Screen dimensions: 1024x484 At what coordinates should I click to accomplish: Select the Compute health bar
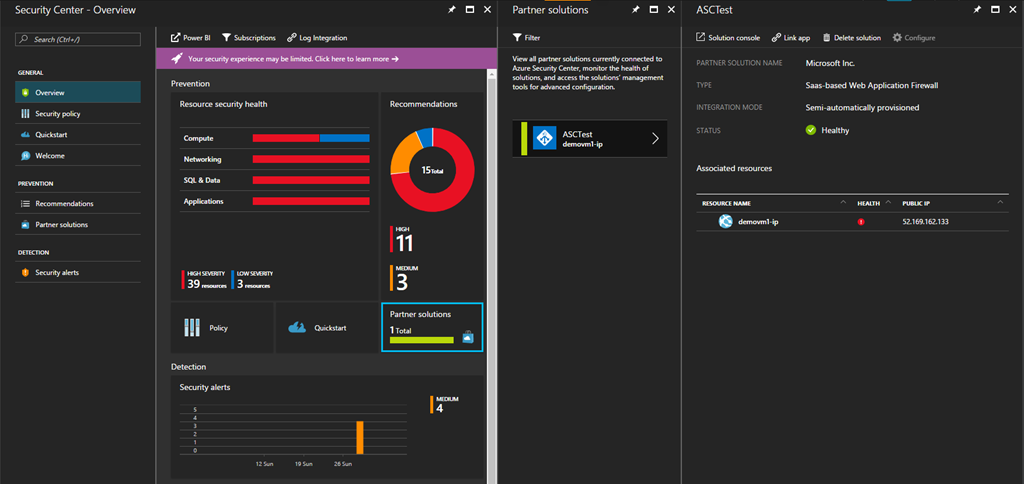311,138
